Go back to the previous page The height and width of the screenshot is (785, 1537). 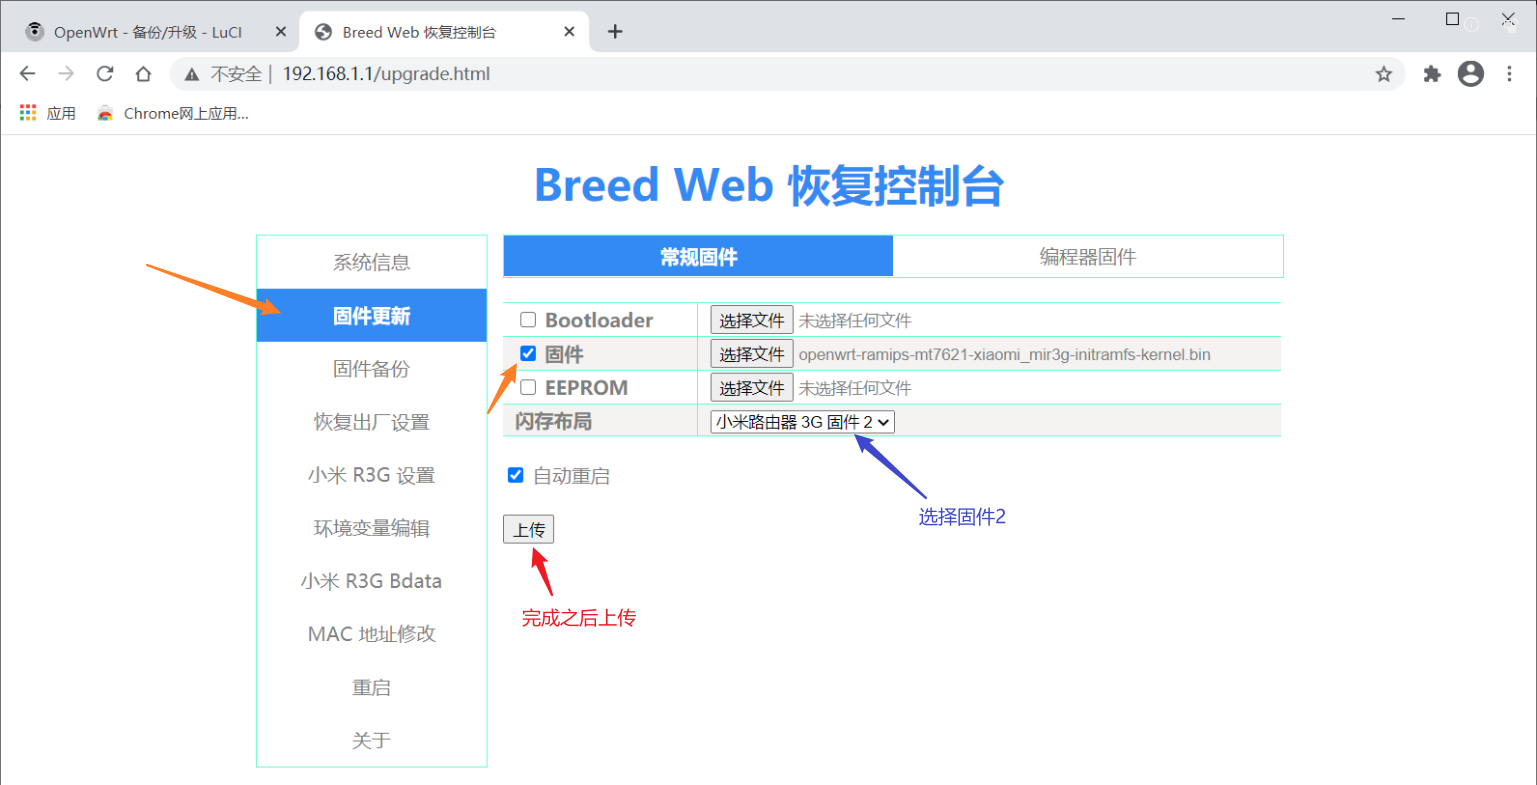pos(27,74)
